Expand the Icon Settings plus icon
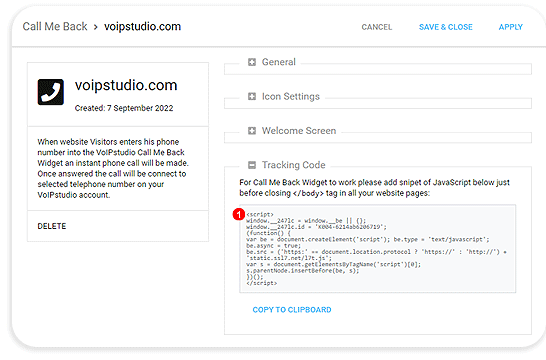 click(x=252, y=96)
